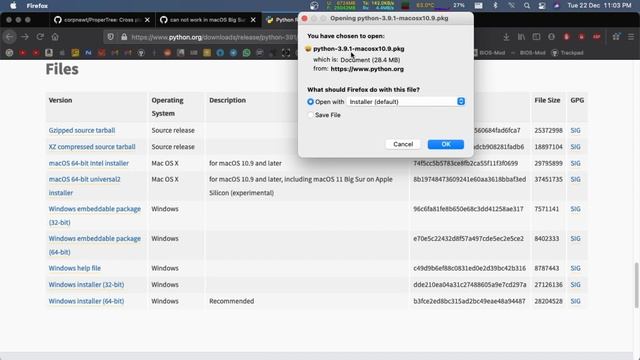Open Control Center in menu bar
The image size is (640, 360).
(x=542, y=6)
